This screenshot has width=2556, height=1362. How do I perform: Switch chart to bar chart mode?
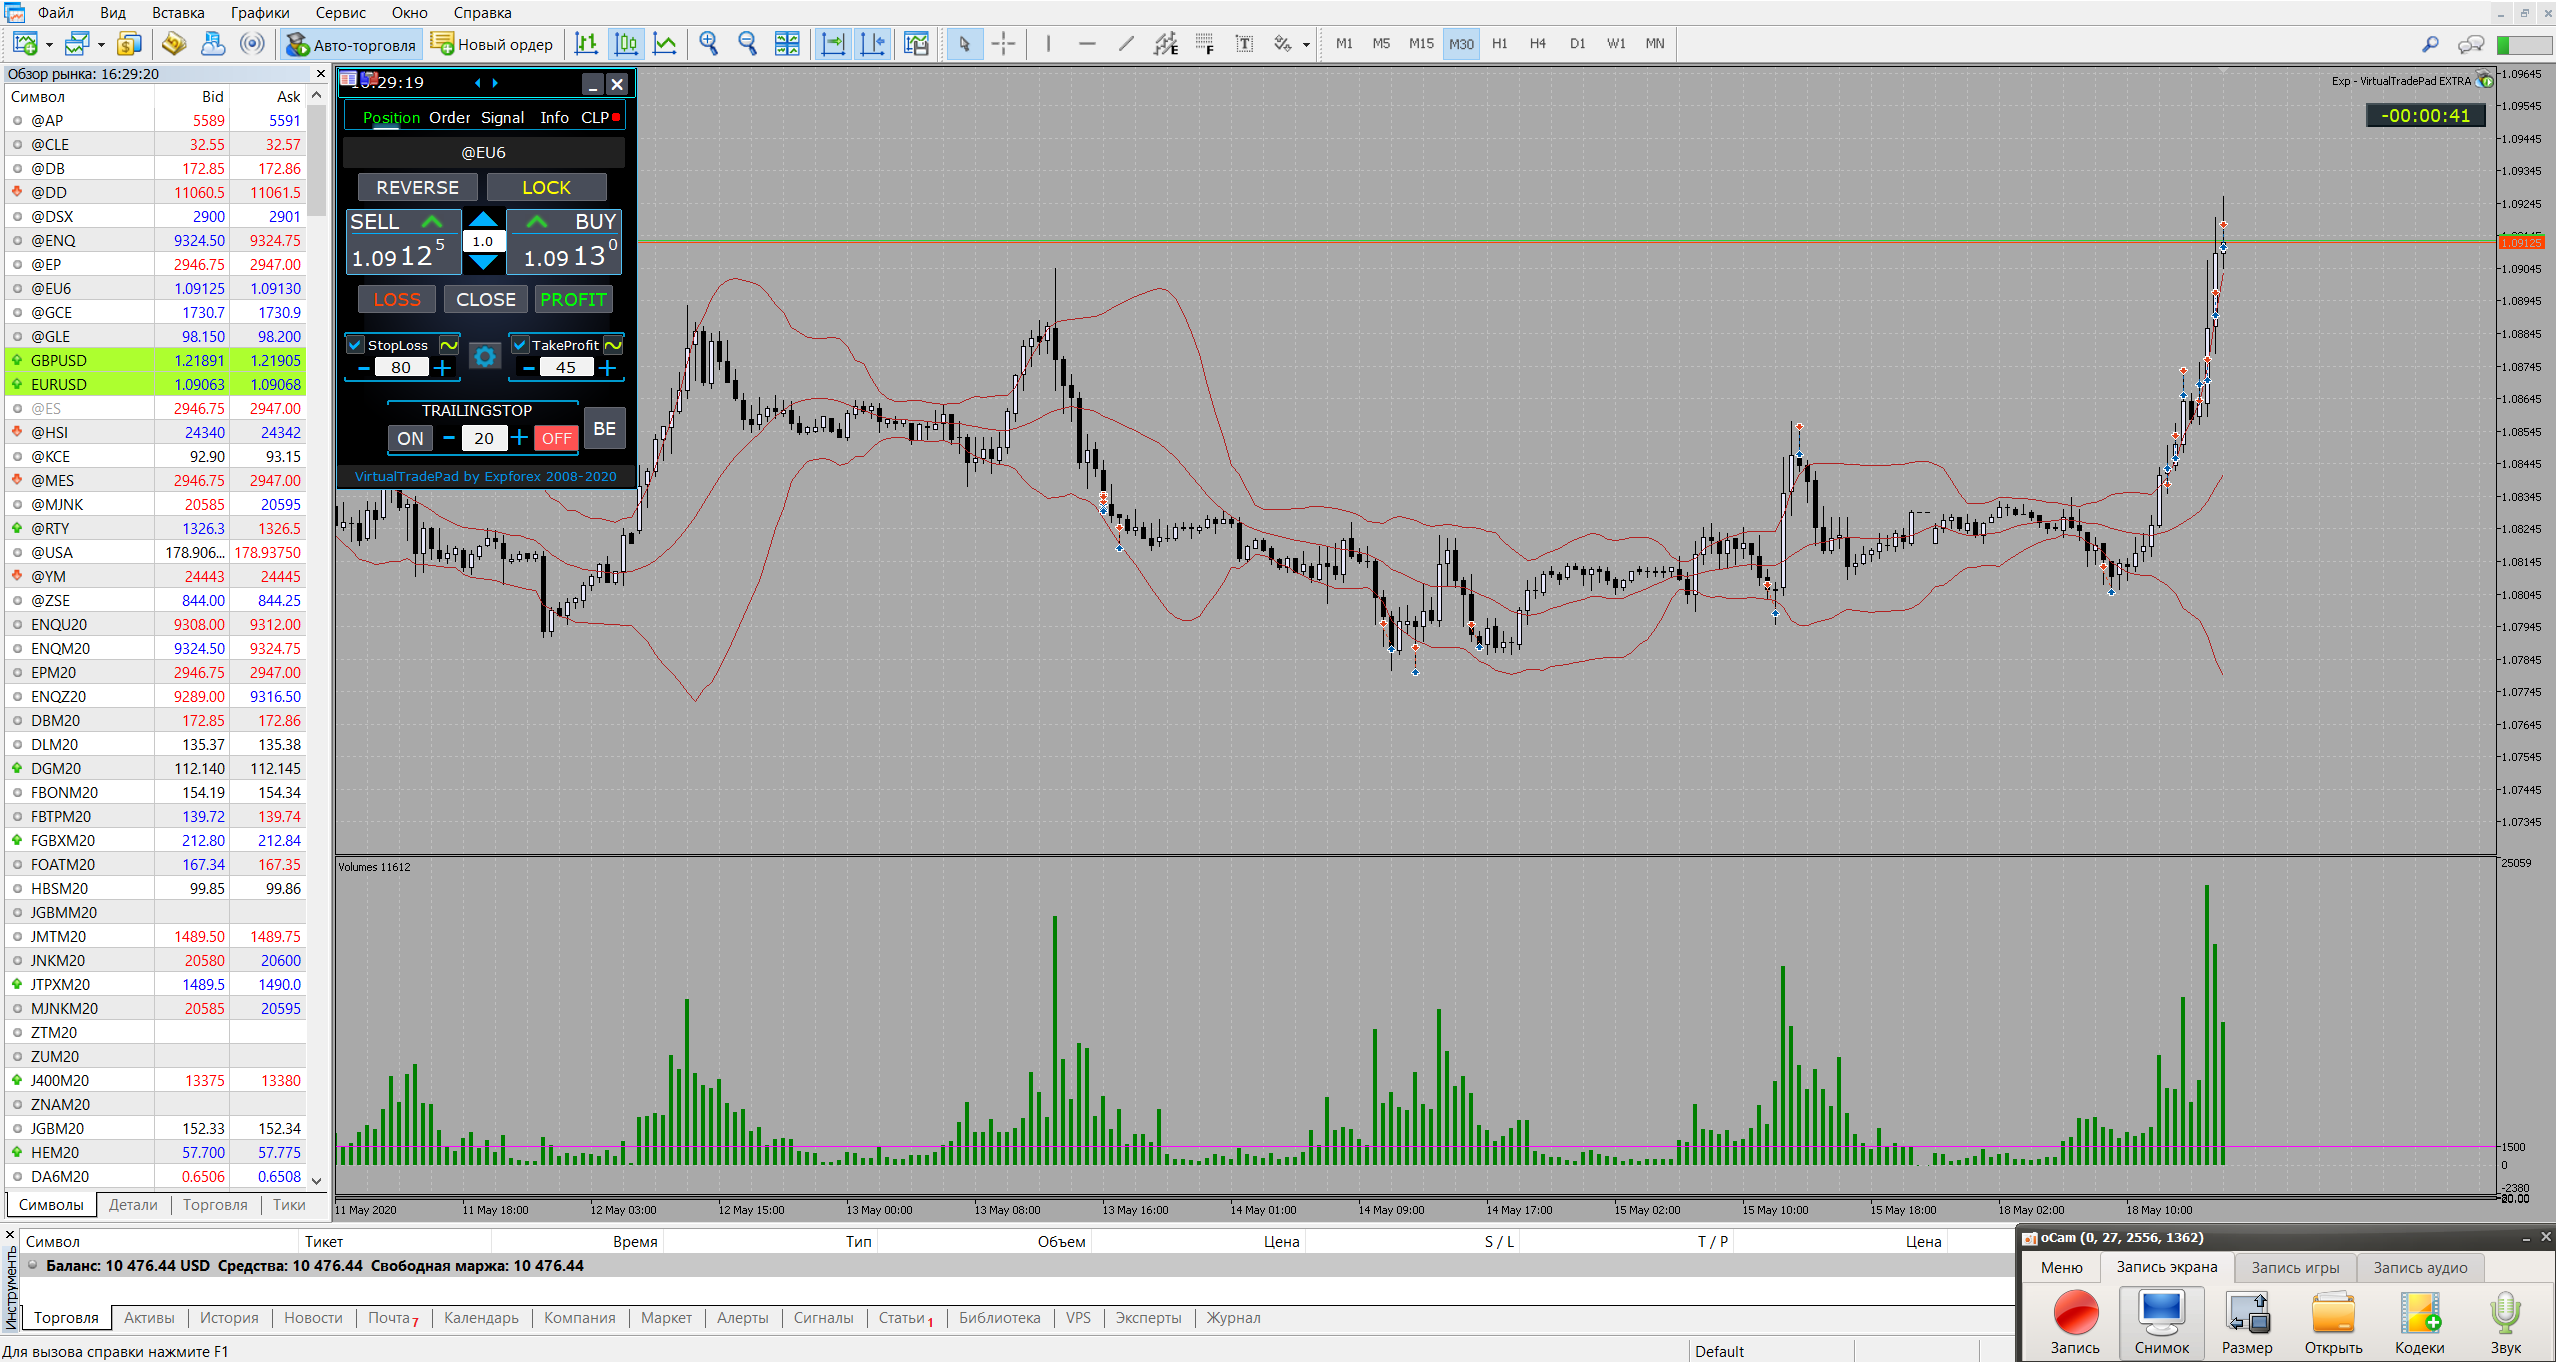pyautogui.click(x=586, y=44)
